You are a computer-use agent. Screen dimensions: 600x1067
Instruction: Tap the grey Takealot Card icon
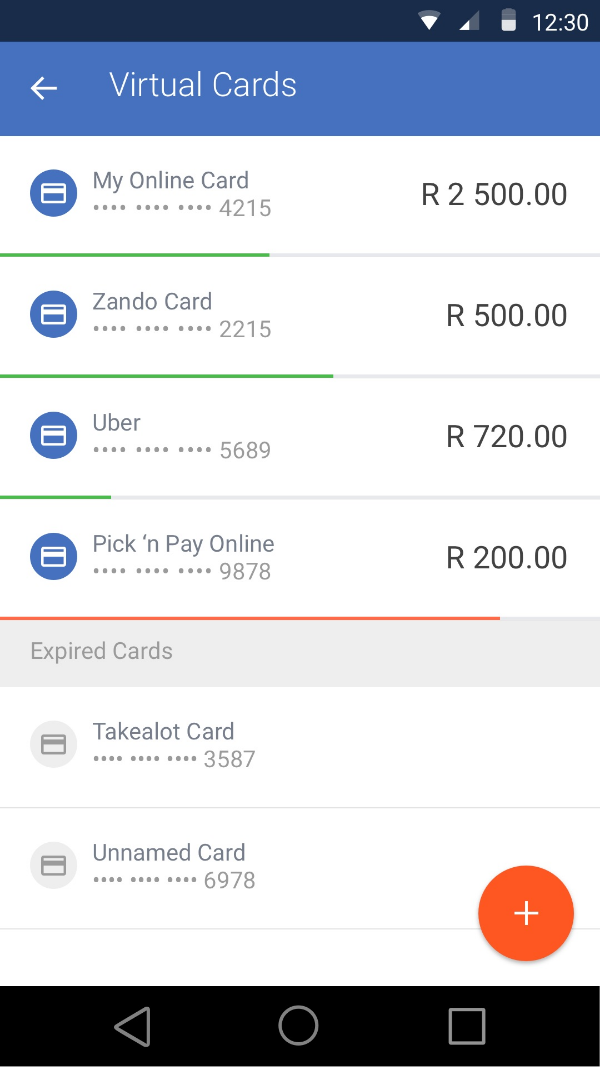[54, 744]
